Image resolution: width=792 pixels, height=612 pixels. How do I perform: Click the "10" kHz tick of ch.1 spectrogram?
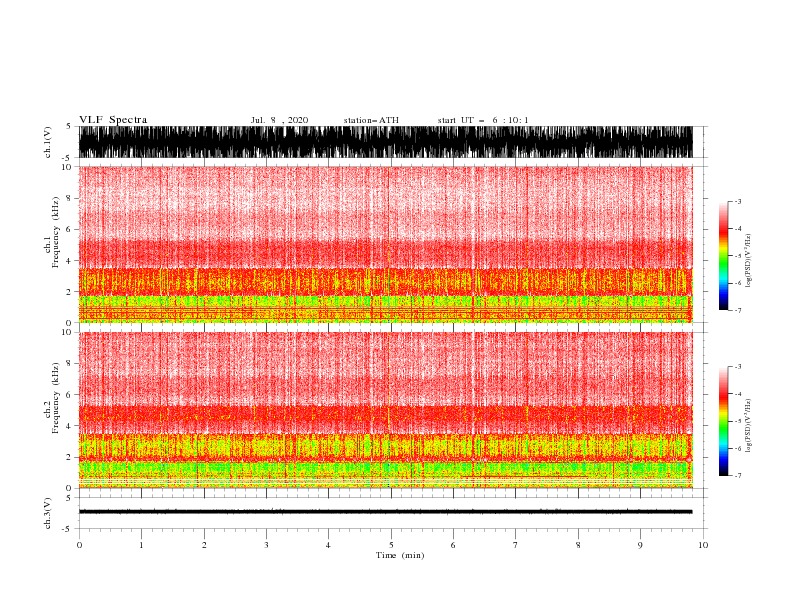click(67, 167)
